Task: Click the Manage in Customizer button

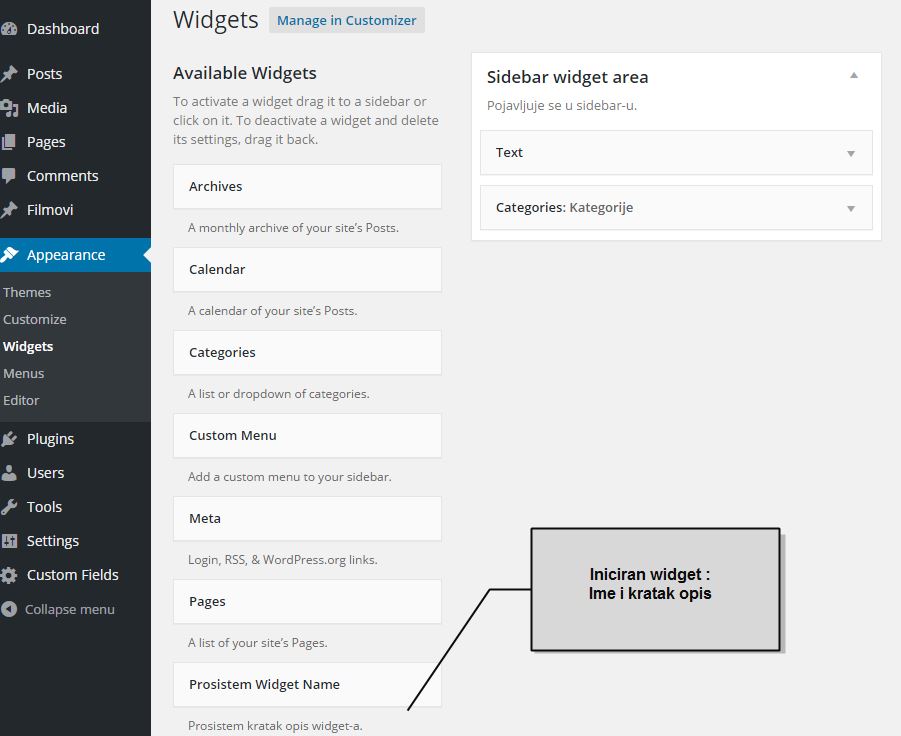Action: (x=346, y=20)
